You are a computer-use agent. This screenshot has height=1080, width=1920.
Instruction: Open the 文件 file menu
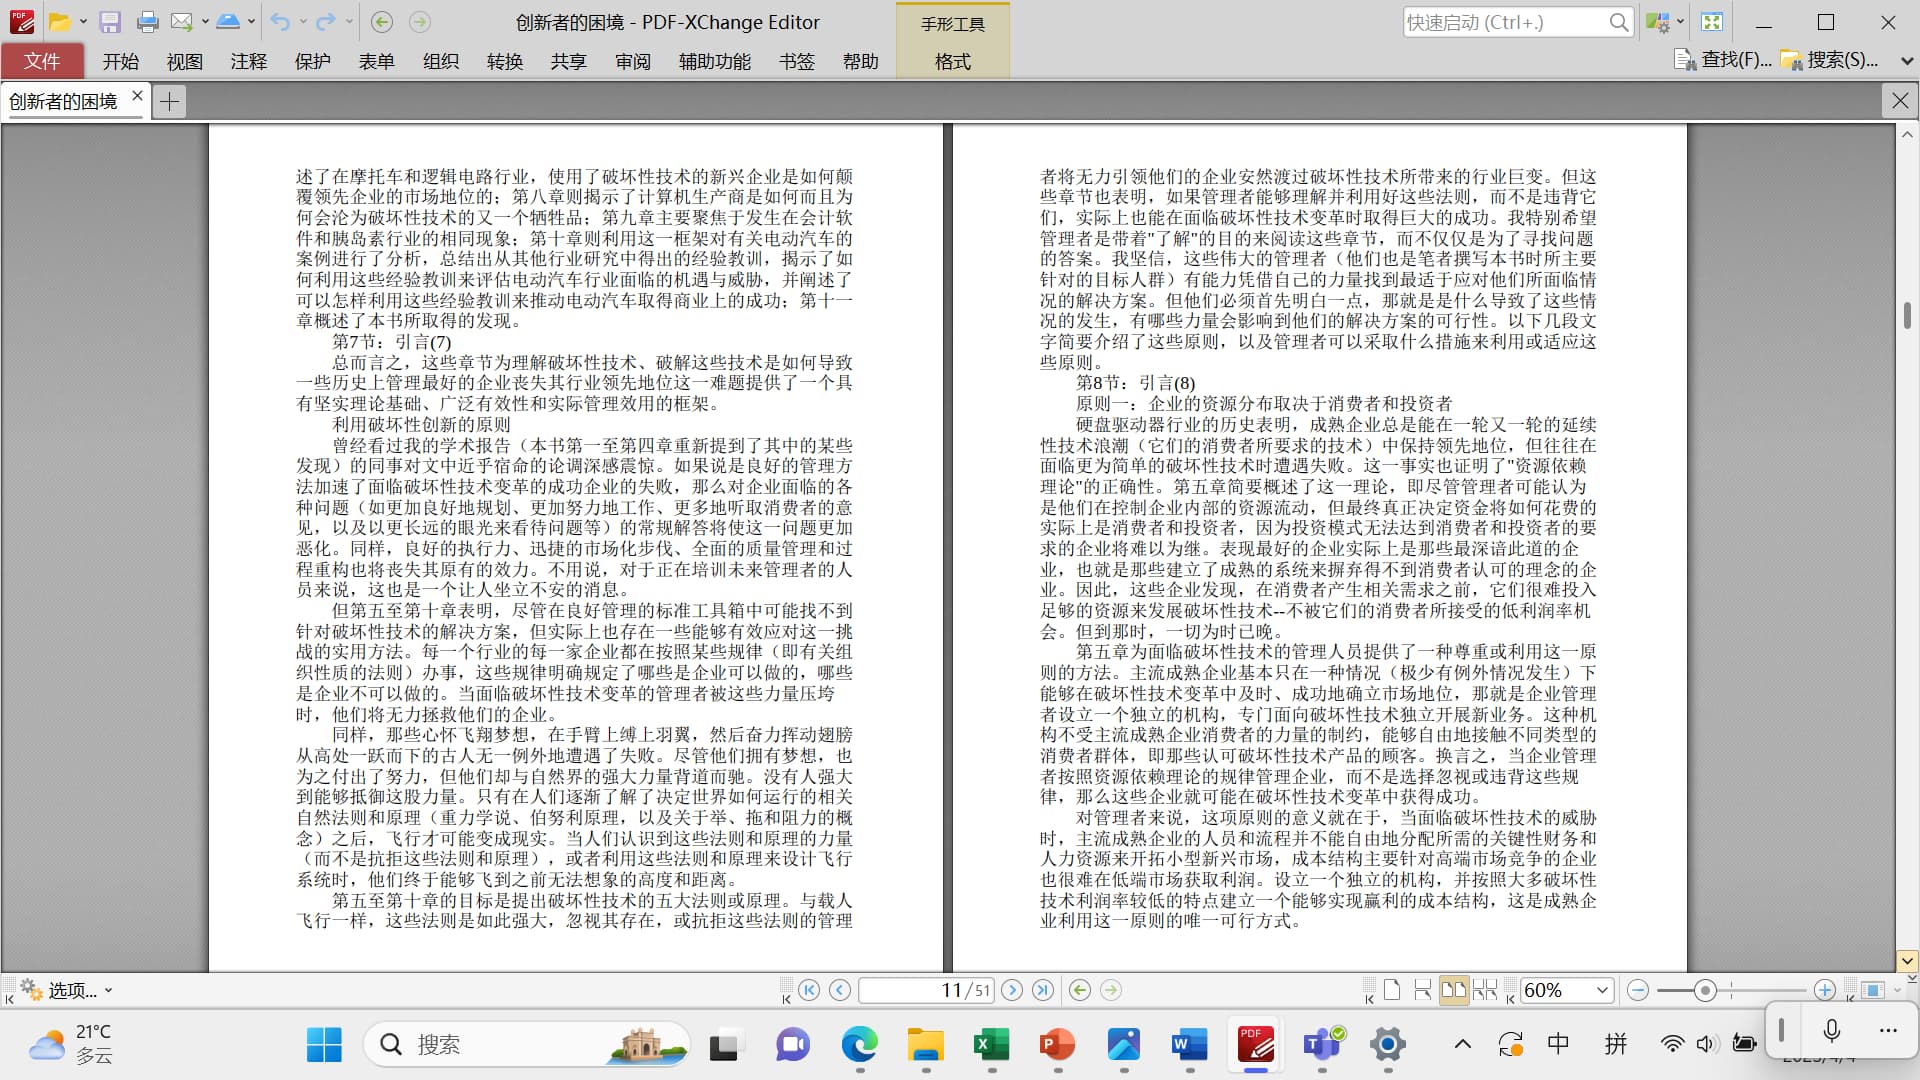[42, 62]
